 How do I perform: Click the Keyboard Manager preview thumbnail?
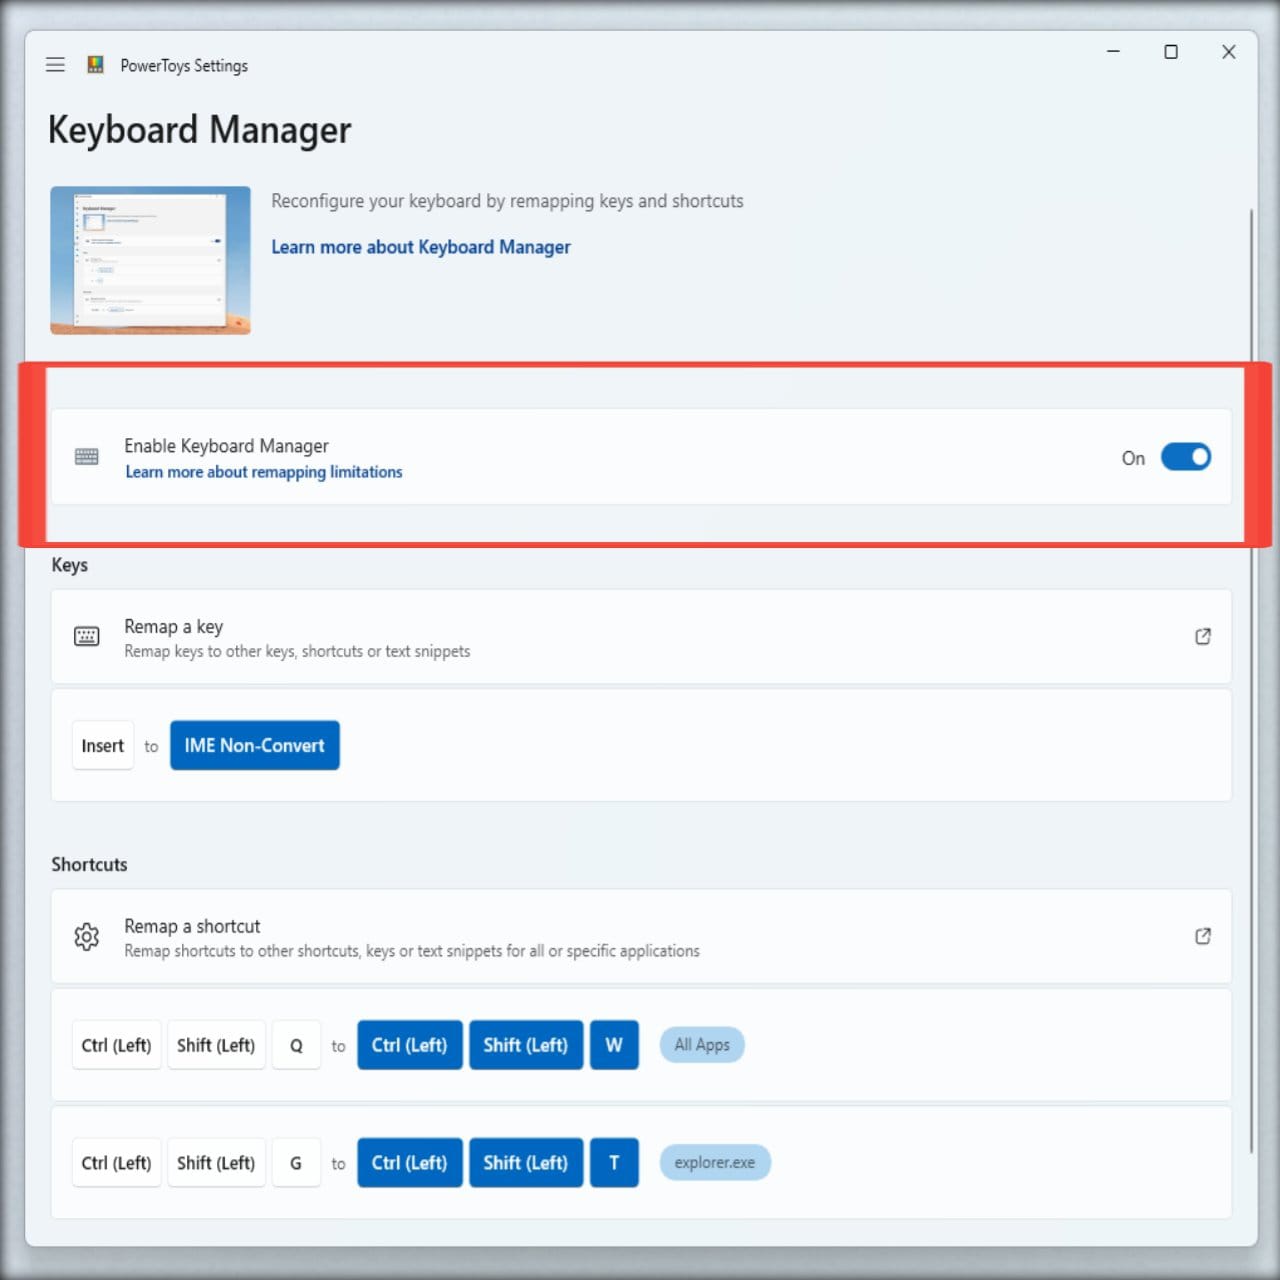click(150, 260)
